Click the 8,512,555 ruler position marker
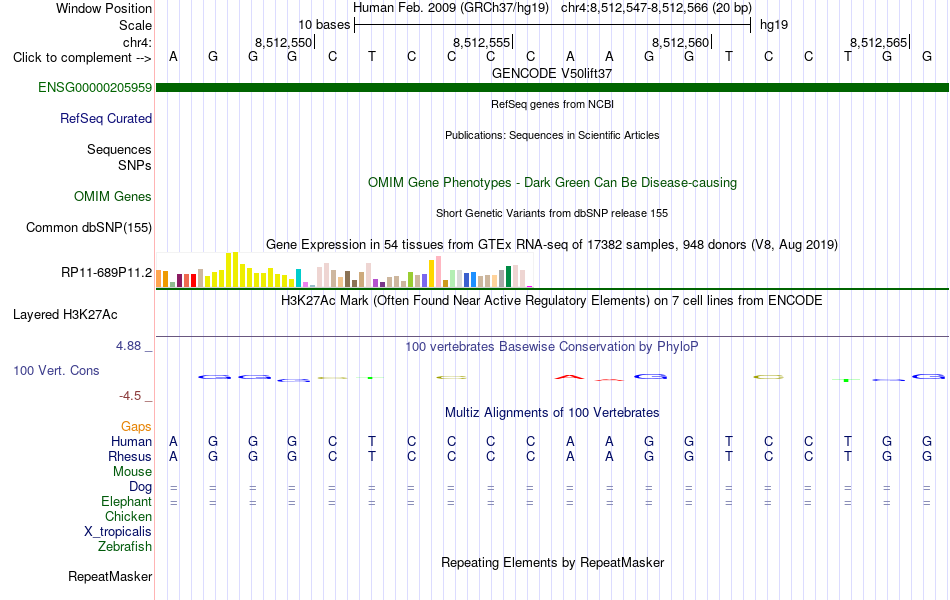The width and height of the screenshot is (950, 600). pyautogui.click(x=482, y=42)
